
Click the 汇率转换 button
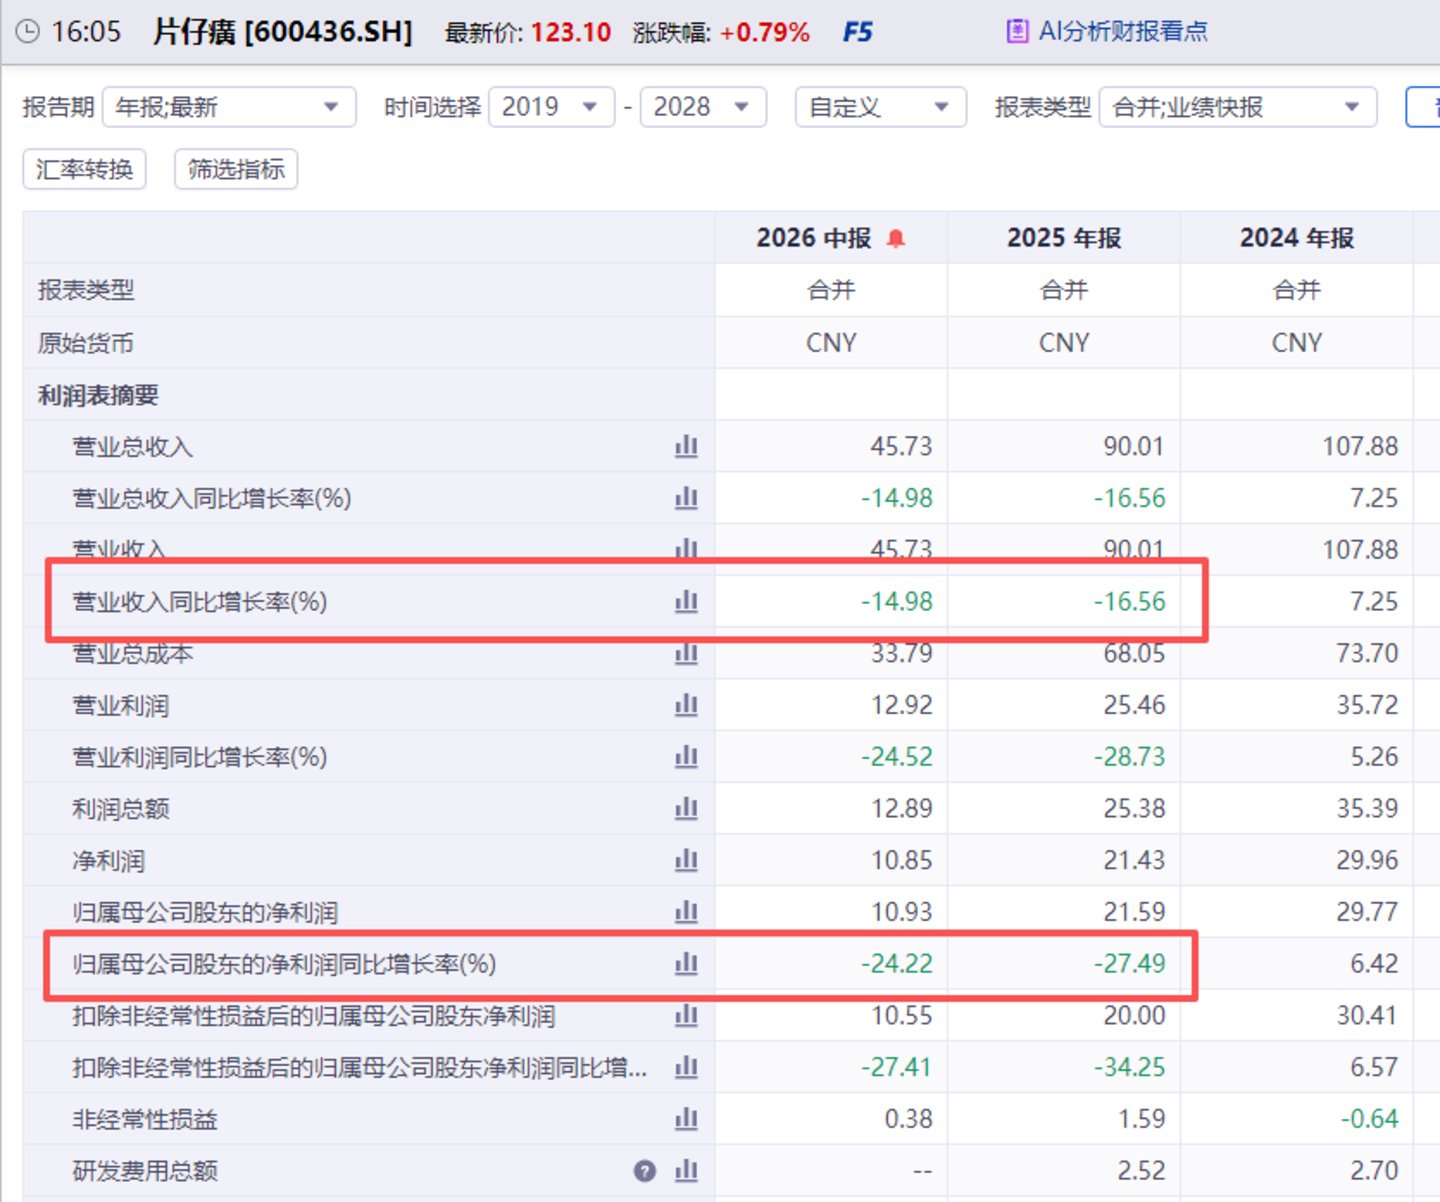[x=85, y=169]
